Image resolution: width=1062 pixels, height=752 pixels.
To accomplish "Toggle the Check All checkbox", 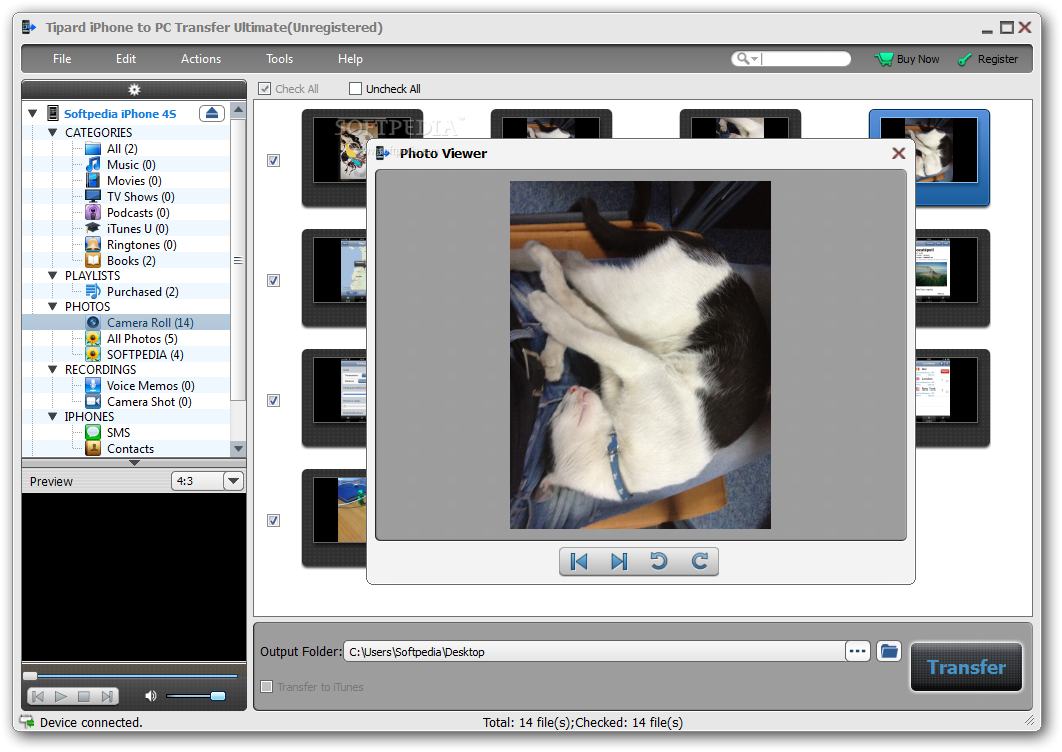I will click(265, 89).
